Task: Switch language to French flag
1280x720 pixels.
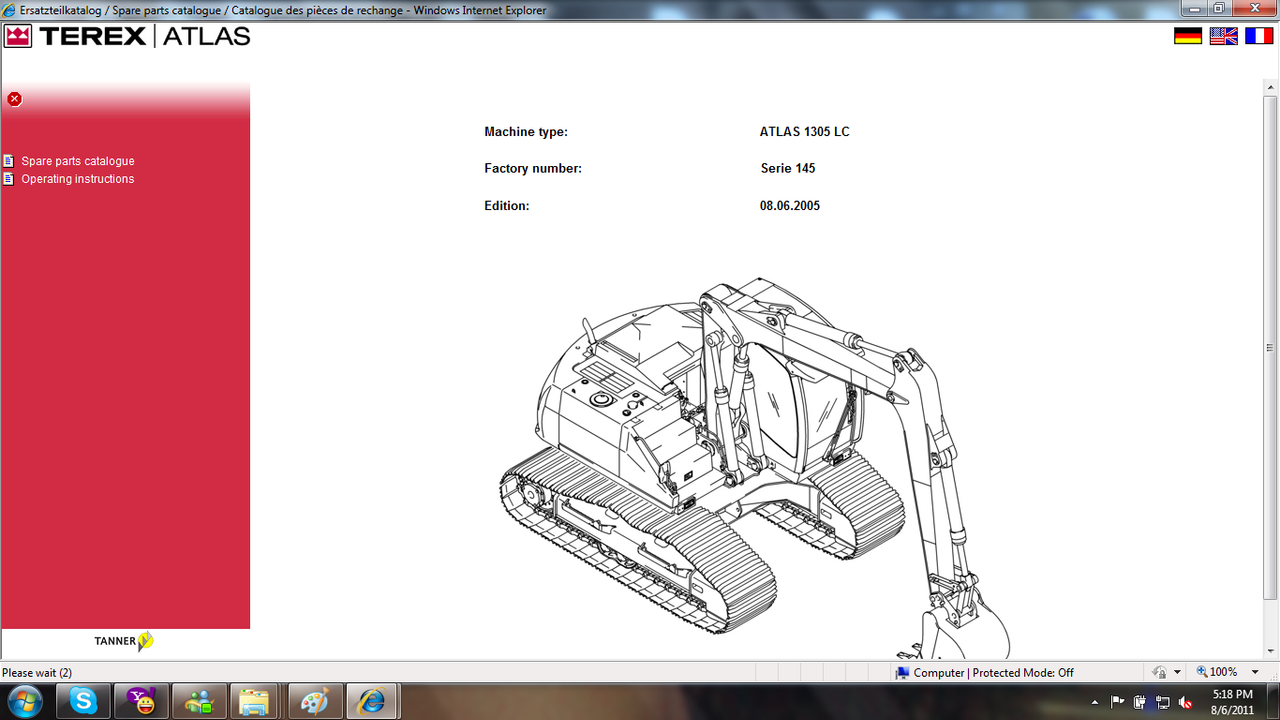Action: coord(1259,36)
